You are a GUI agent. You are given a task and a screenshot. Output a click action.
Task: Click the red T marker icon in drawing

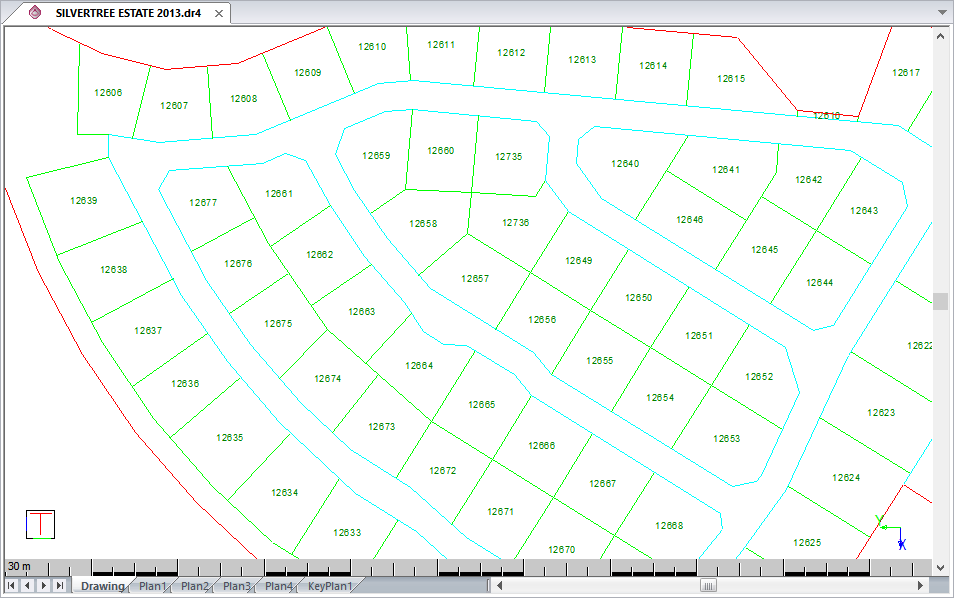pos(40,524)
